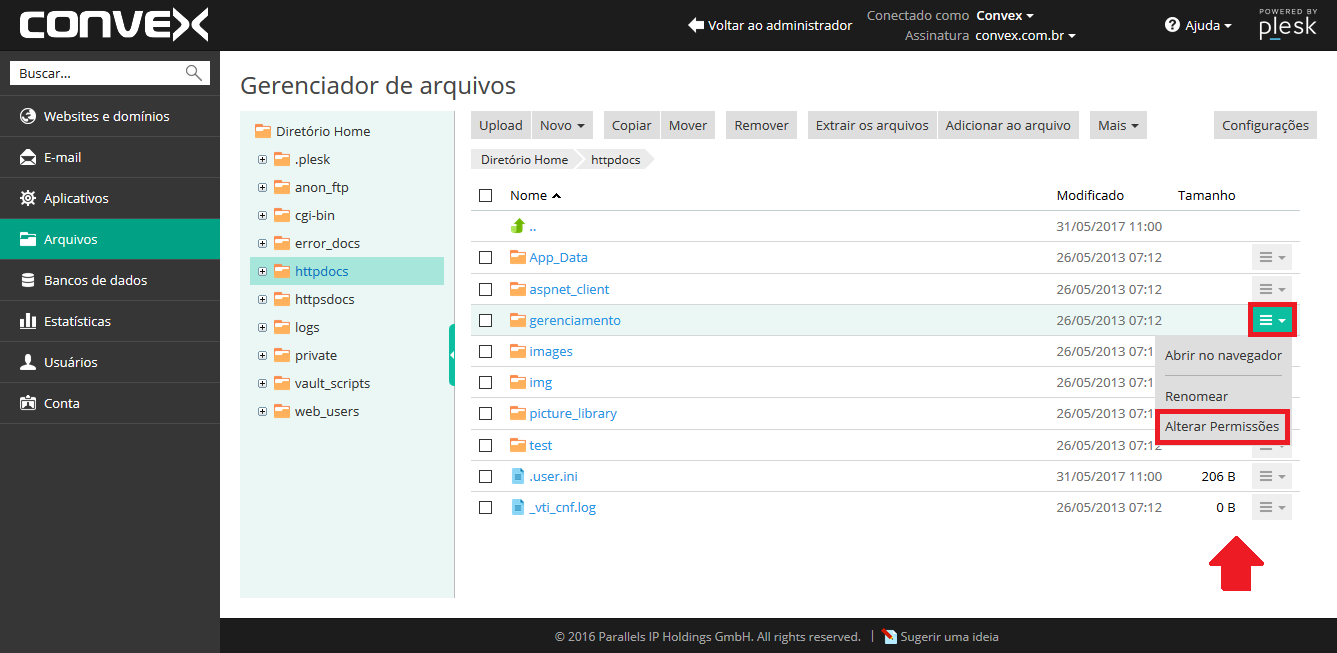This screenshot has height=653, width=1337.
Task: Click the Mover button
Action: click(688, 125)
